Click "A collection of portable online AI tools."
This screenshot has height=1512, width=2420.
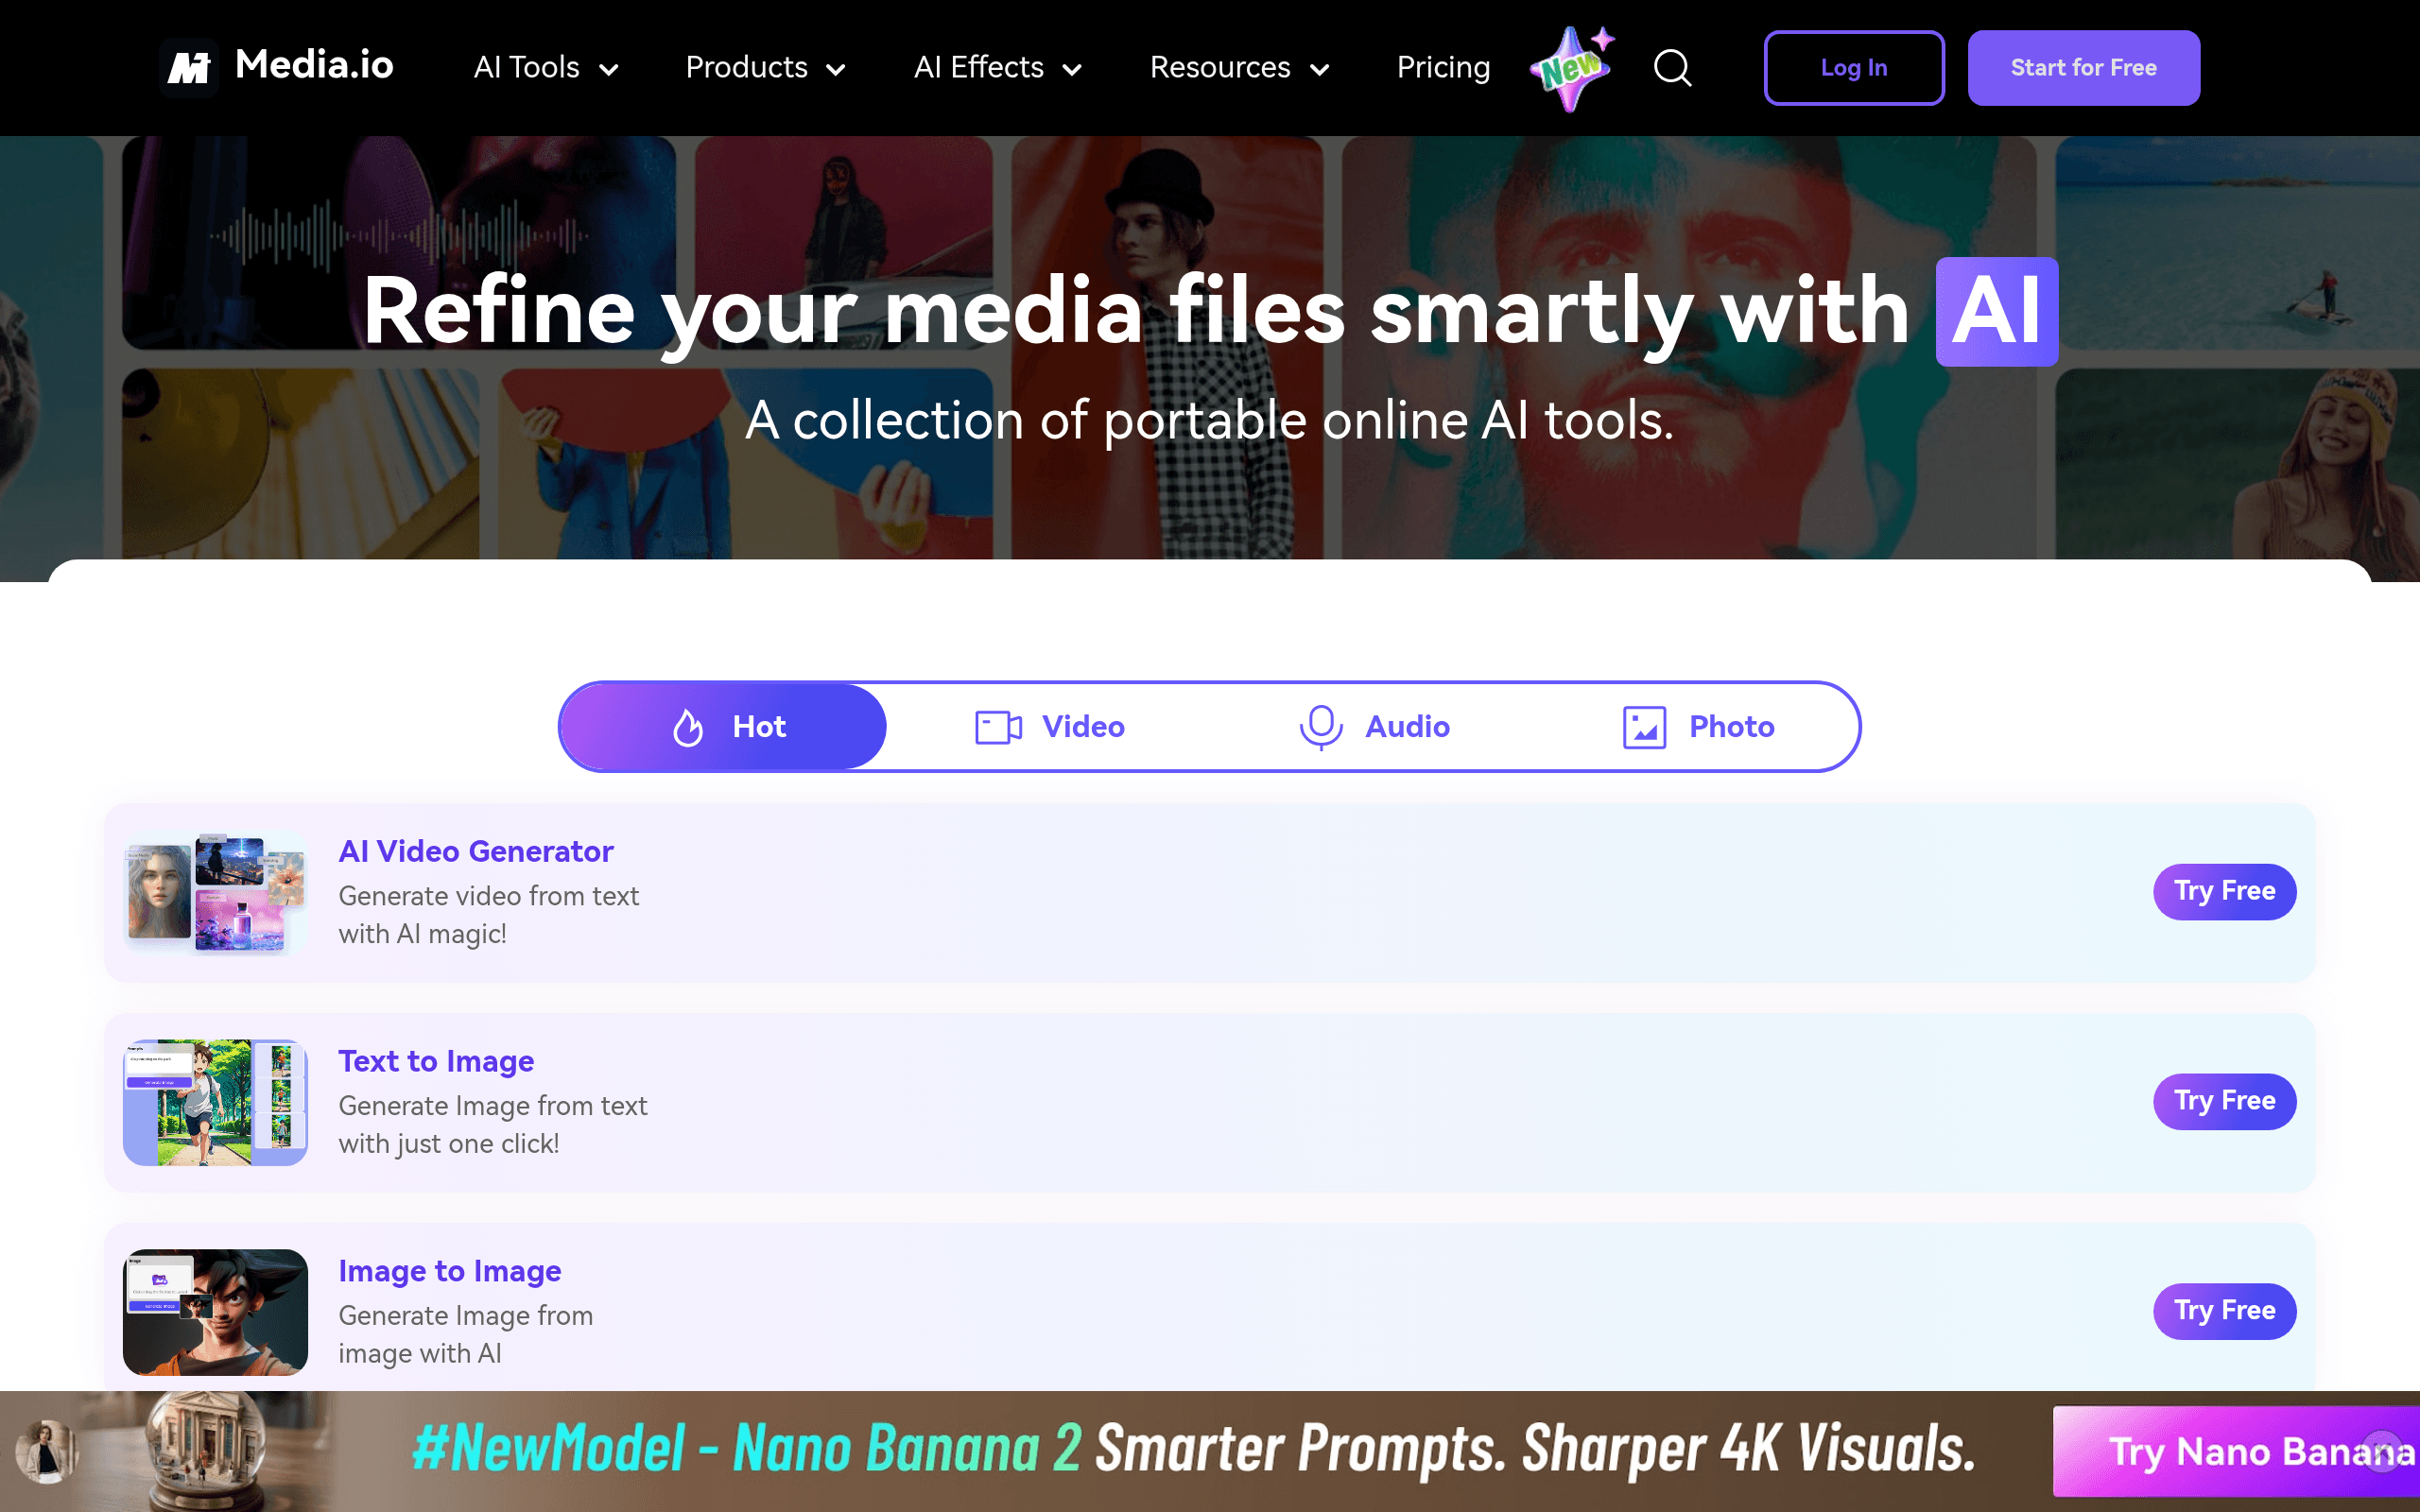[x=1210, y=420]
